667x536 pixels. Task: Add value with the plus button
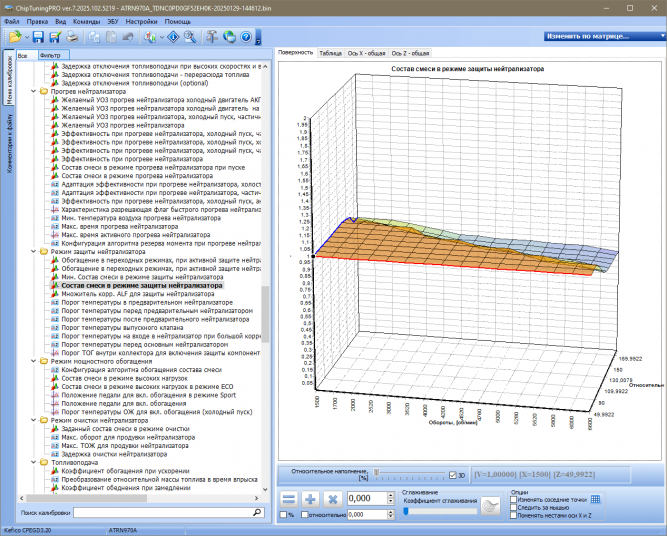click(x=311, y=499)
